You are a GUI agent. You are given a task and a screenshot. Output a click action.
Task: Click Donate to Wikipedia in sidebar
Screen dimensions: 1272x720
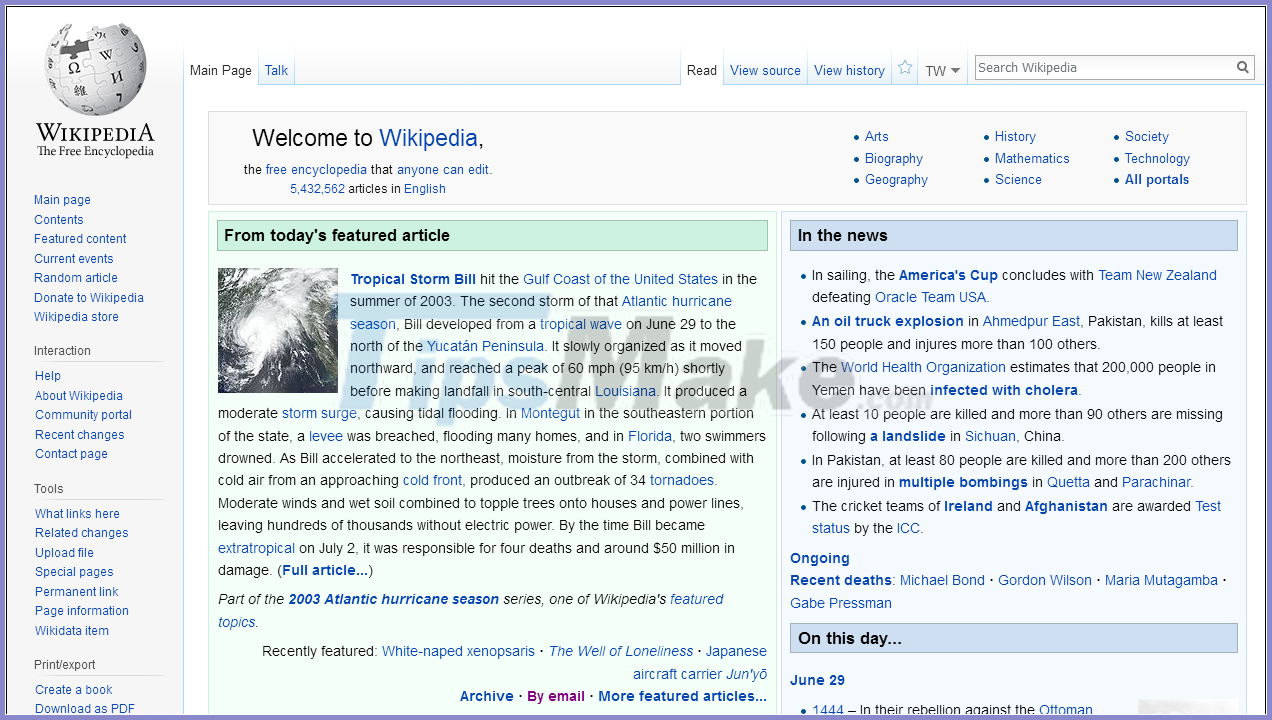click(x=89, y=298)
